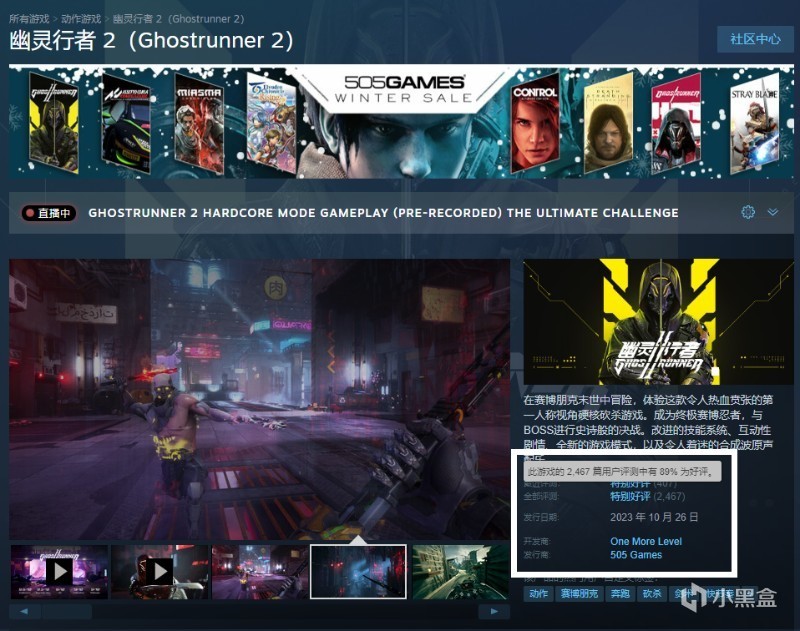Click the Ghostrunner 2 header capsule image
Screen dimensions: 800x631
tap(659, 321)
